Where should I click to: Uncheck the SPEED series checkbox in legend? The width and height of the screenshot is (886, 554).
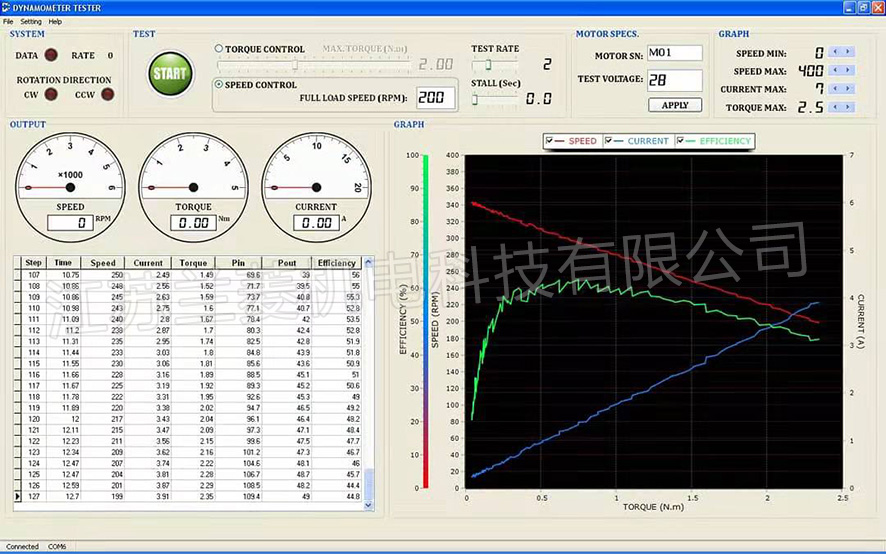(x=550, y=141)
